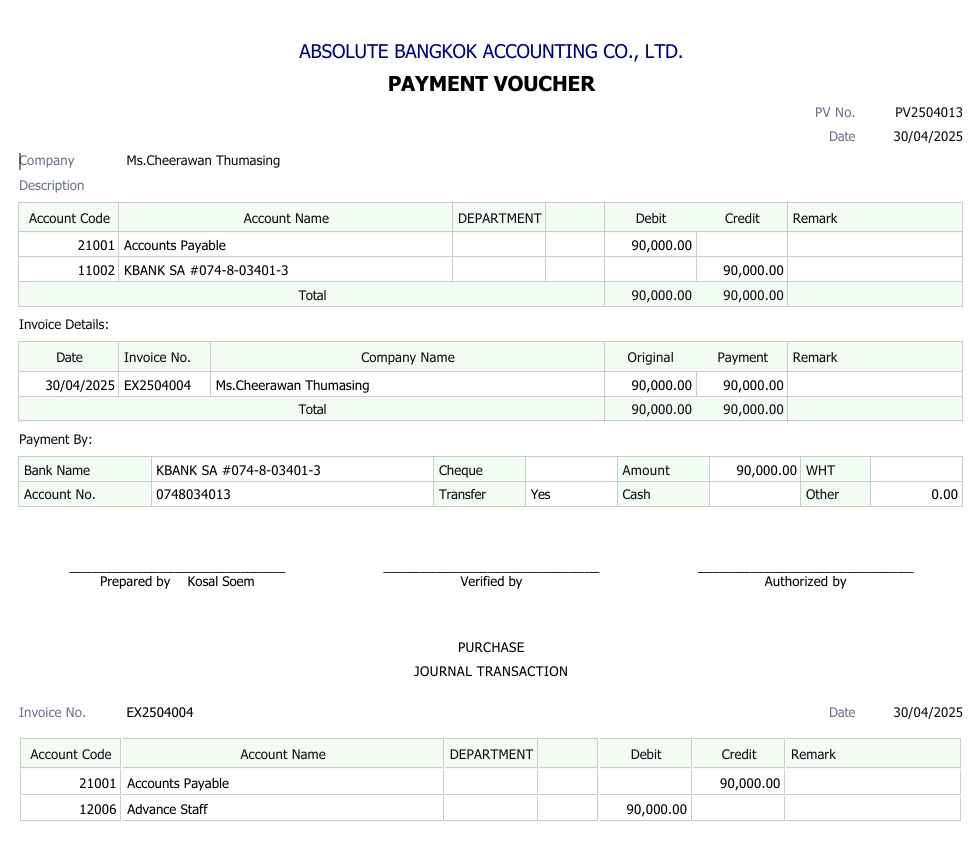
Task: Click the empty Cheque value field
Action: [571, 470]
